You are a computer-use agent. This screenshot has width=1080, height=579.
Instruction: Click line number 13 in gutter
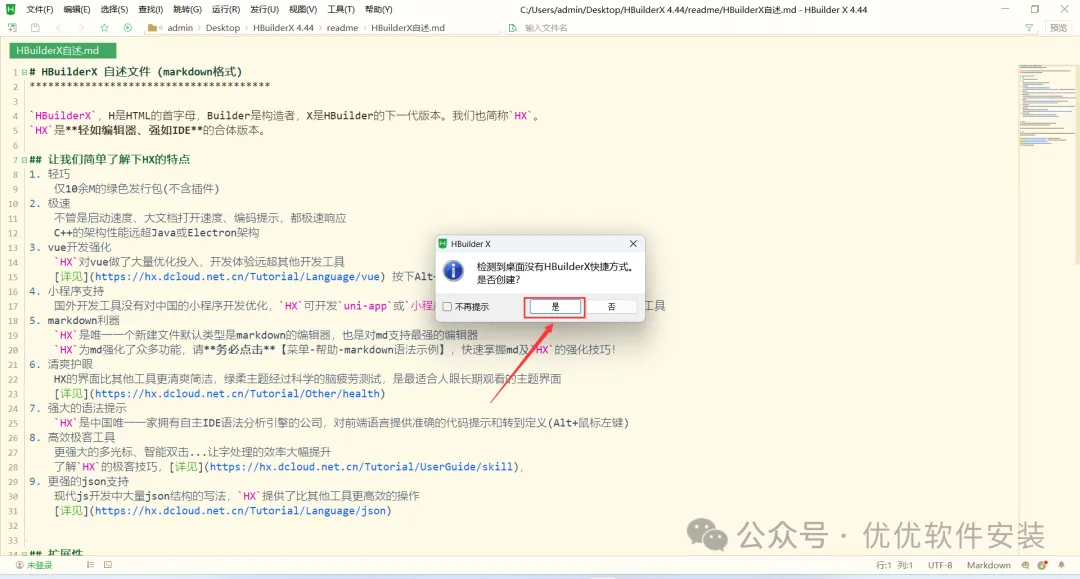[13, 248]
